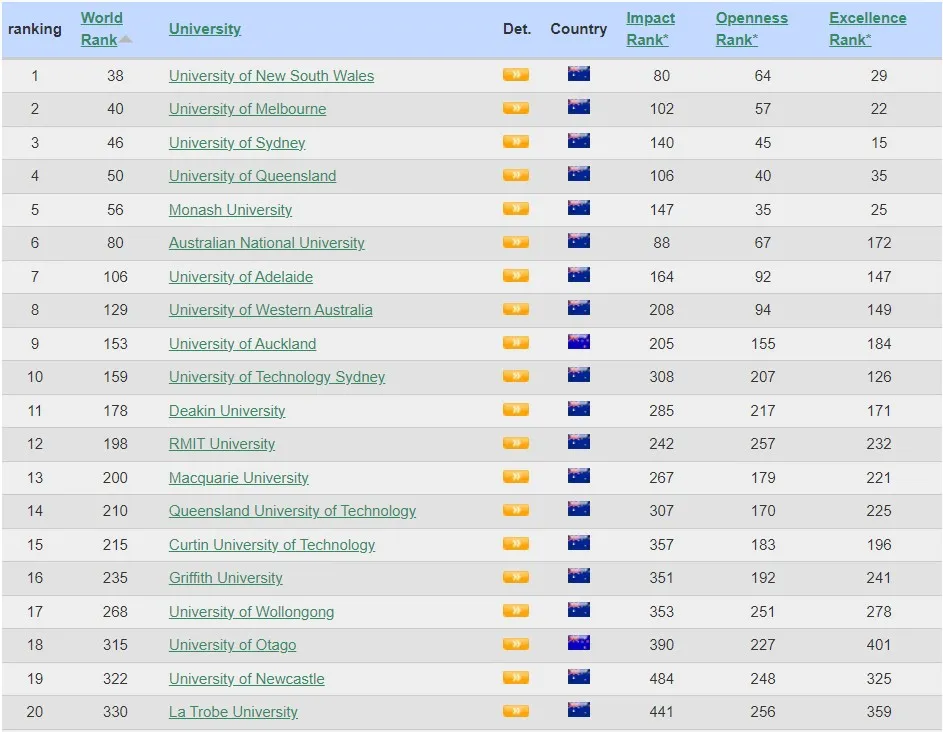Viewport: 943px width, 732px height.
Task: Open University of Western Australia link
Action: pos(271,310)
